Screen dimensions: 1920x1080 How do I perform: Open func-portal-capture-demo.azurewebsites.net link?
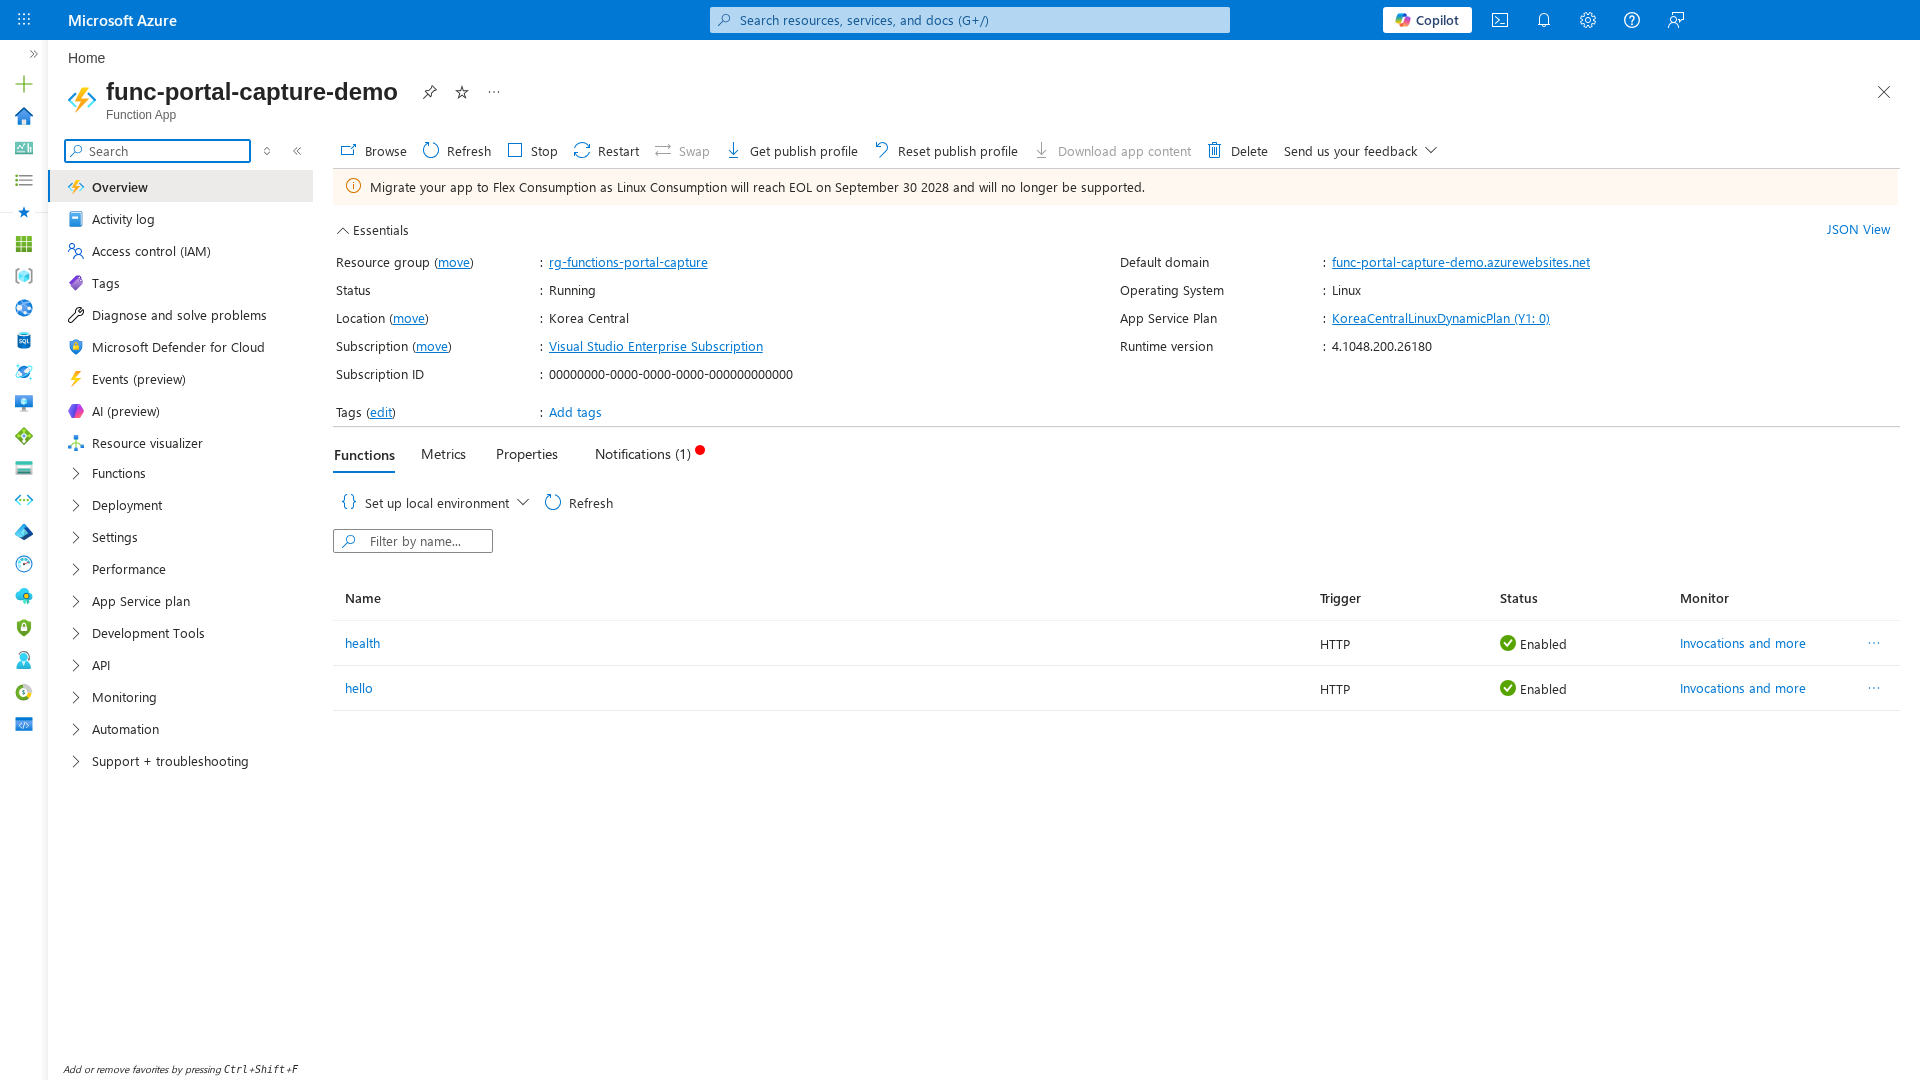point(1460,262)
